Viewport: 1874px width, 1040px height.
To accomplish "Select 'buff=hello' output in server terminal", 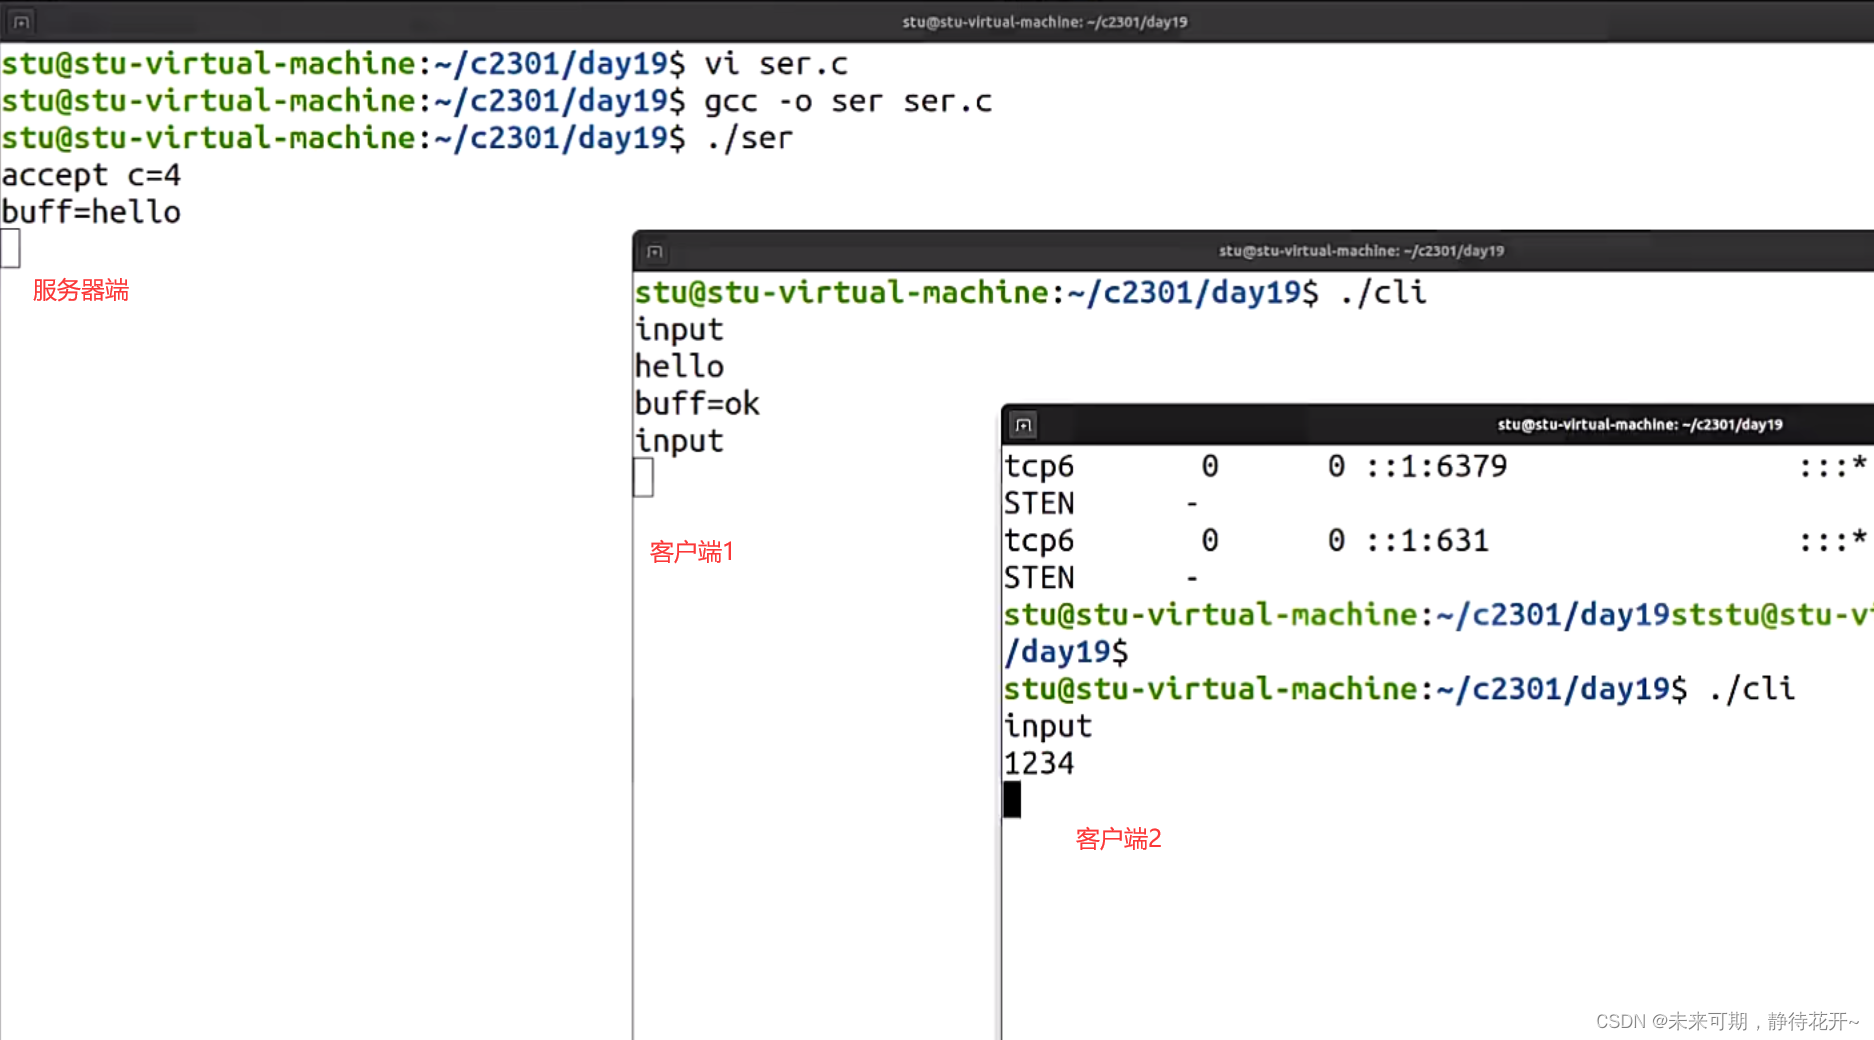I will click(91, 212).
